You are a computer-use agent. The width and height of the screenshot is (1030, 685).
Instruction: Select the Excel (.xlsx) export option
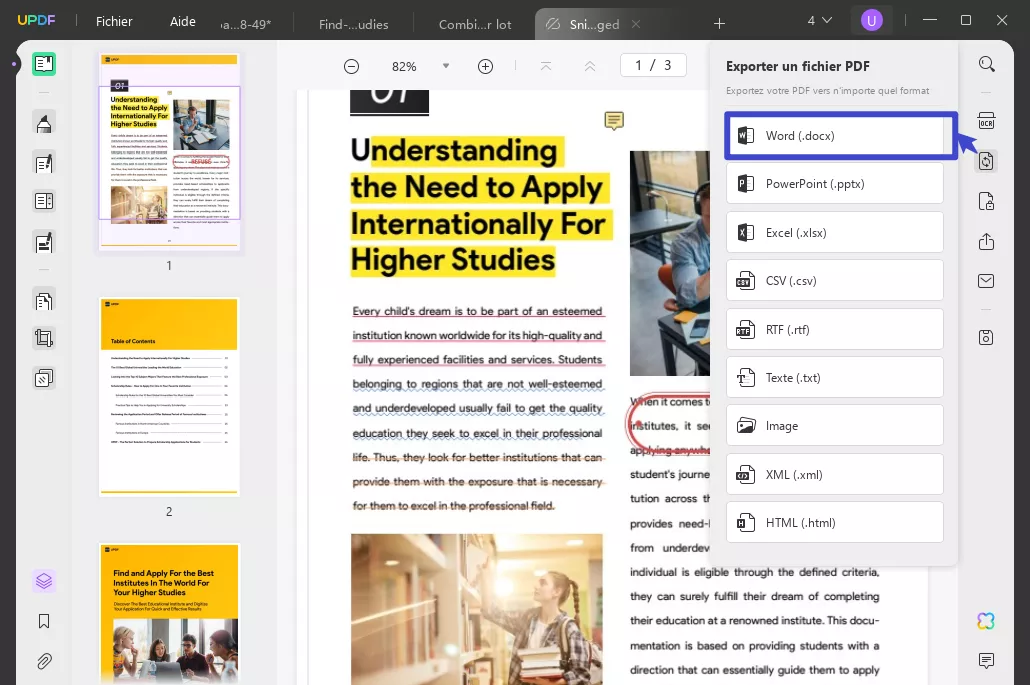tap(835, 232)
